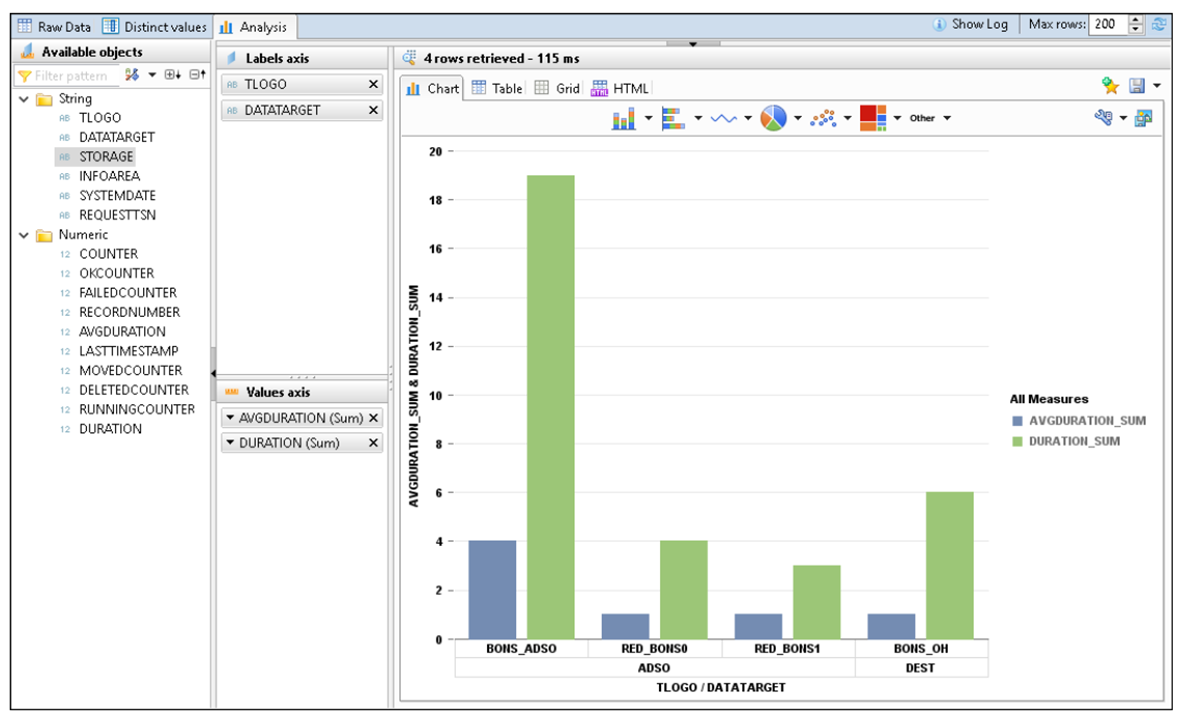This screenshot has width=1184, height=723.
Task: Choose the pie chart type icon
Action: (773, 117)
